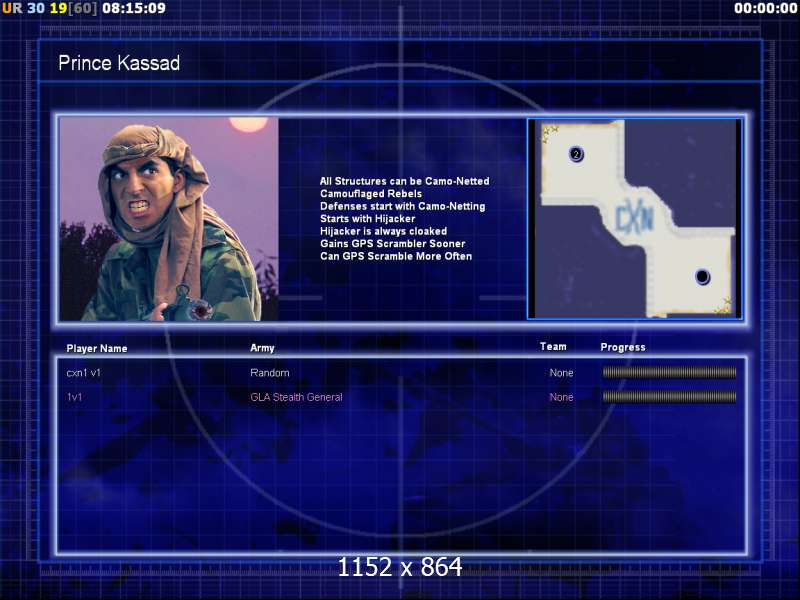Click the player name 1v1

point(74,397)
